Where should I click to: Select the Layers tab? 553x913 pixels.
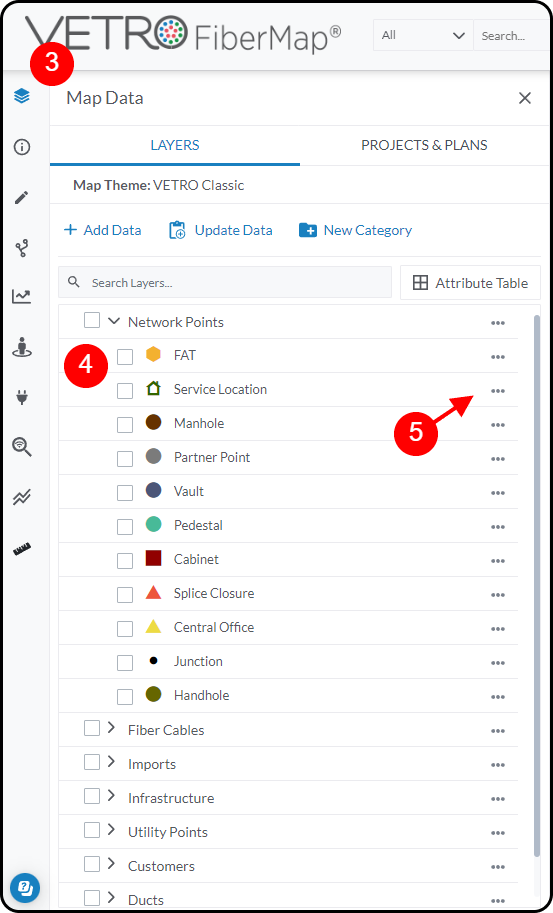[175, 145]
